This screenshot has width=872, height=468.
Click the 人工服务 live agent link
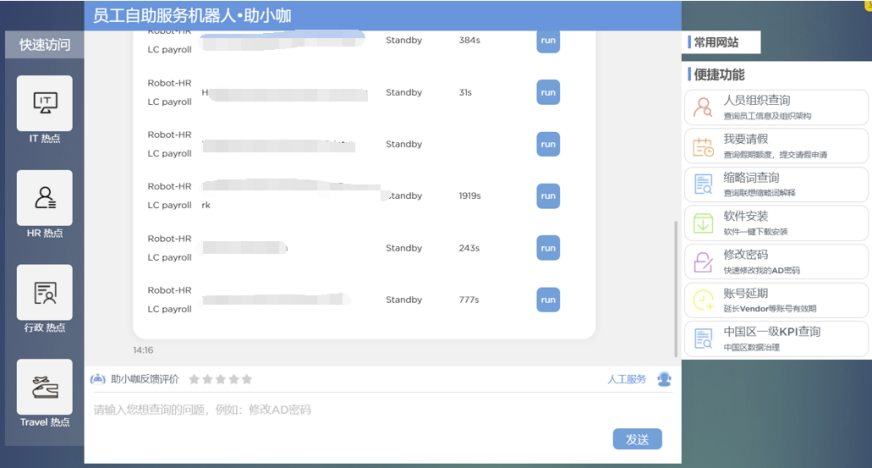(627, 380)
